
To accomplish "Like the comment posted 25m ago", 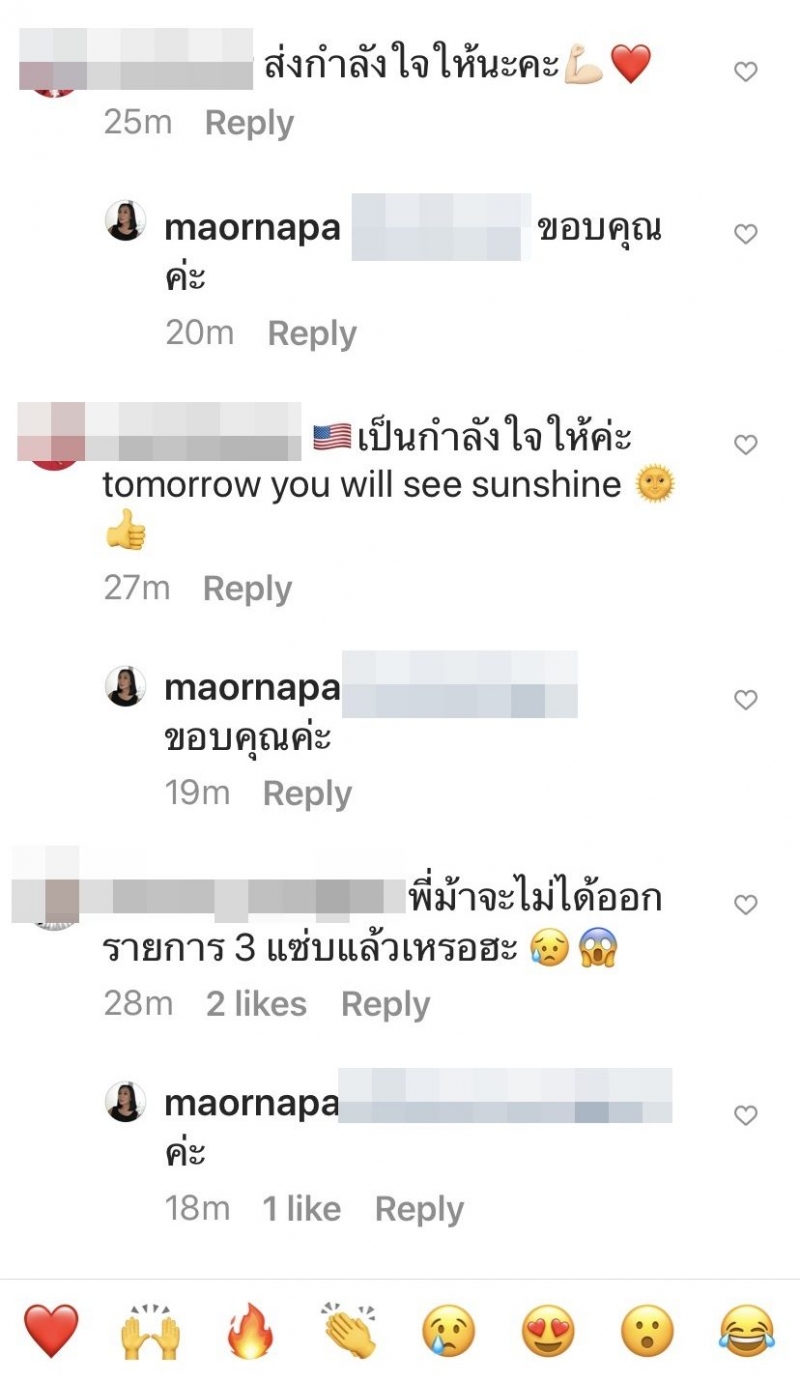I will point(746,71).
